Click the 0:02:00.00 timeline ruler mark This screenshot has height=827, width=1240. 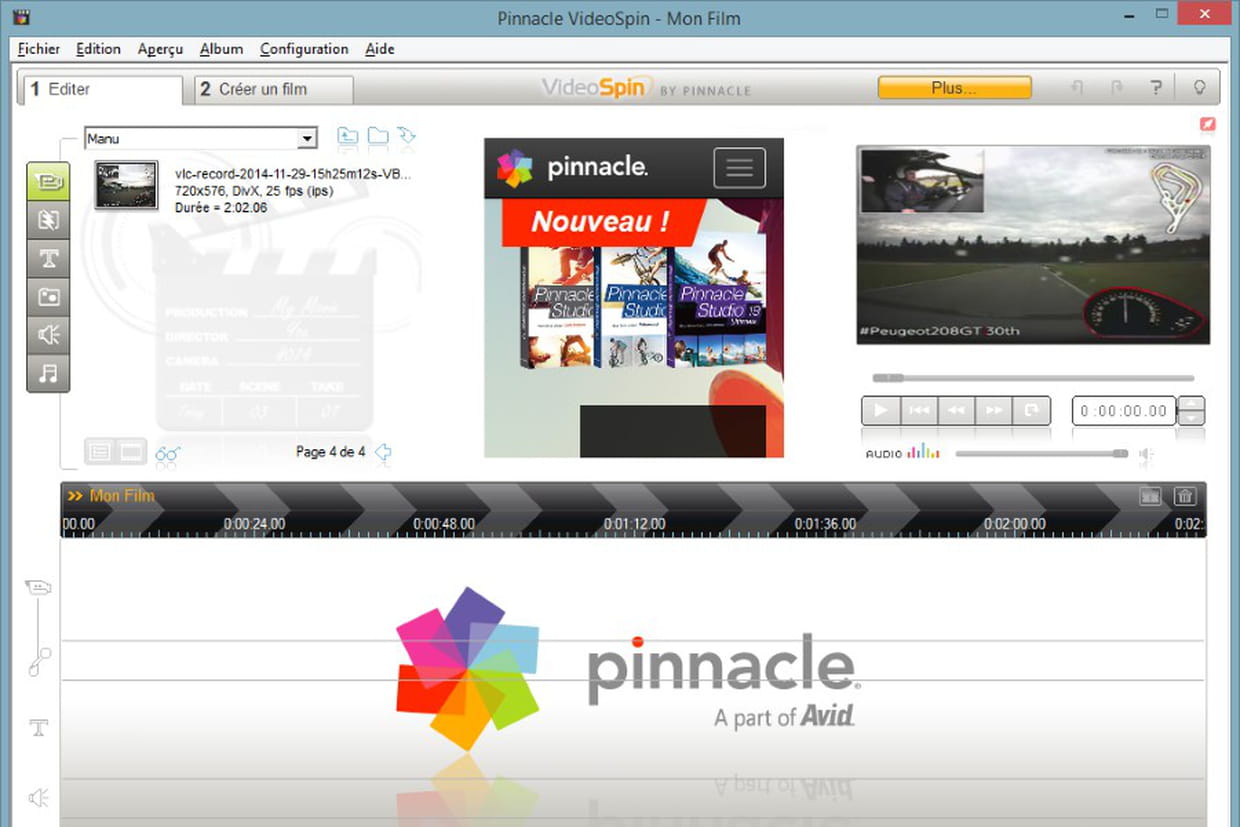[1015, 524]
